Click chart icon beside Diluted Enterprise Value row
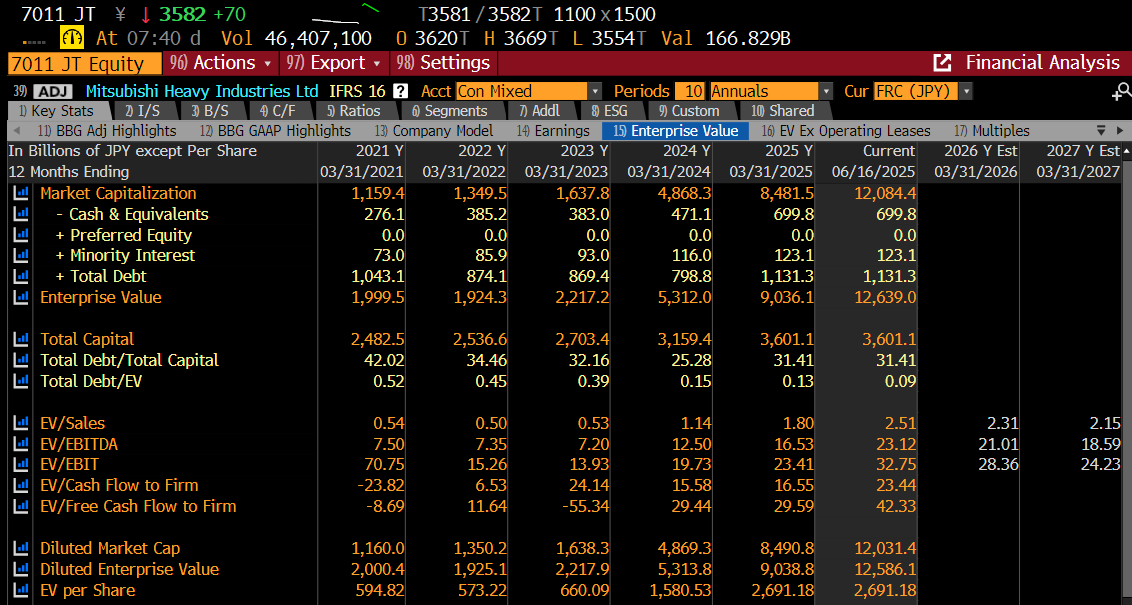1132x605 pixels. click(21, 570)
